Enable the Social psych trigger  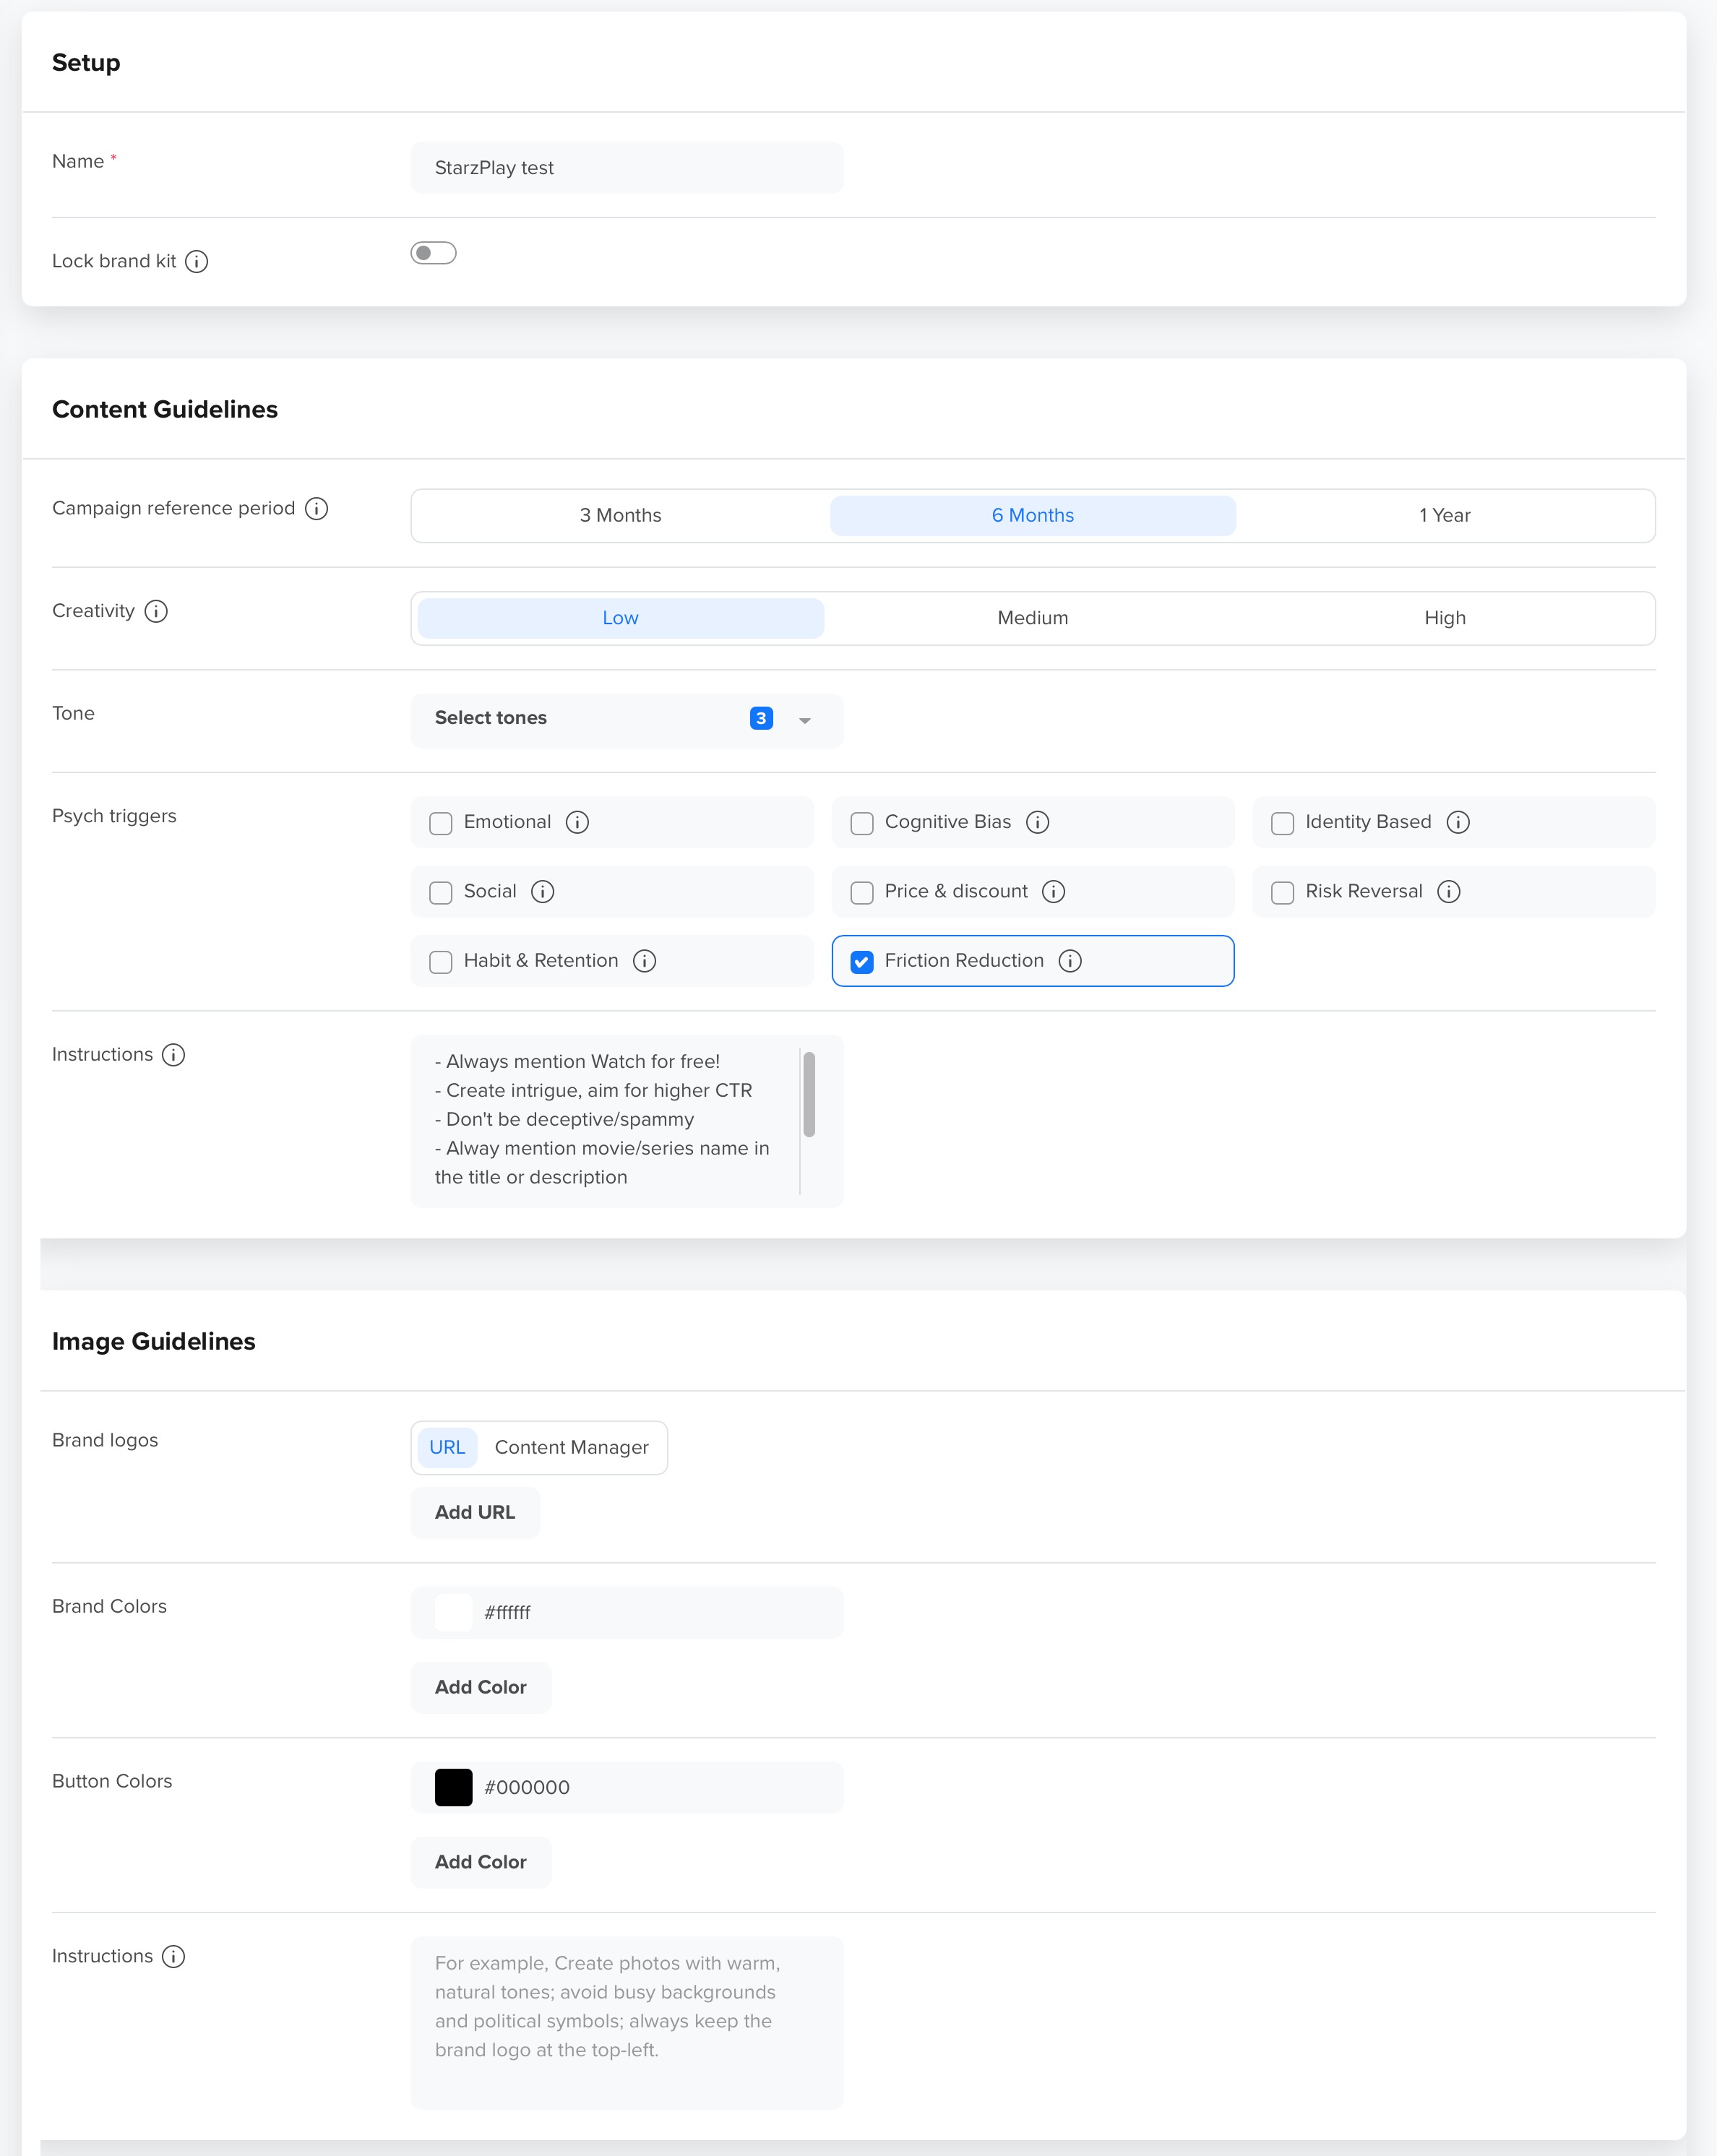[441, 892]
